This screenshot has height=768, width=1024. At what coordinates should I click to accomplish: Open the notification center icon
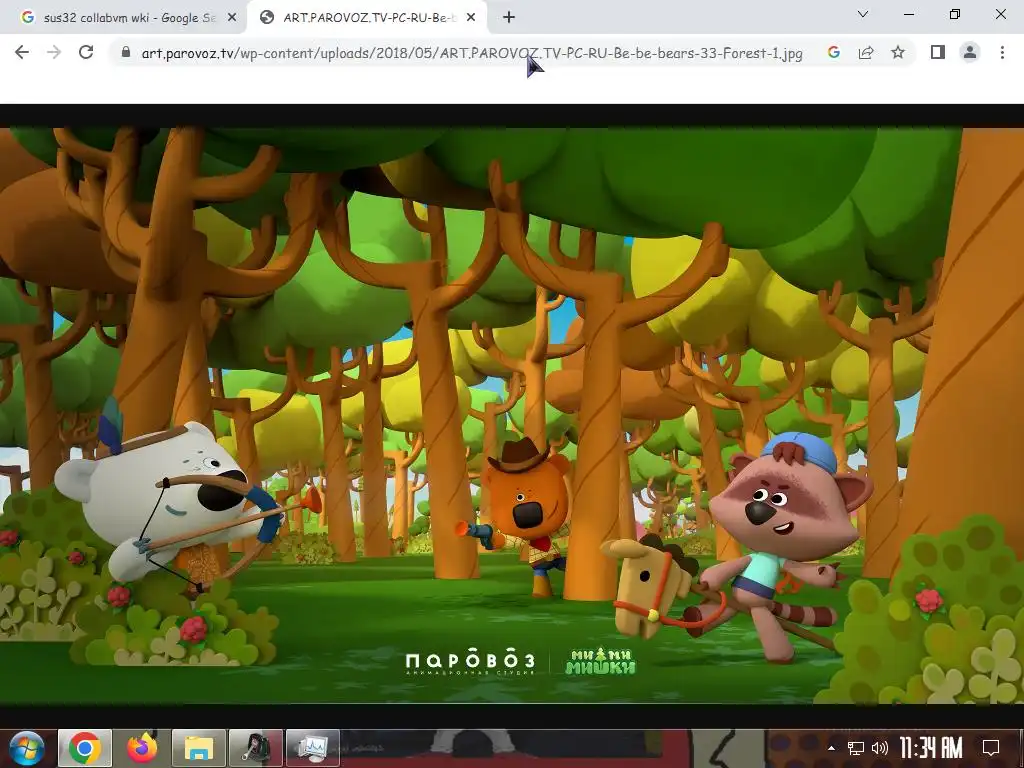coord(991,748)
